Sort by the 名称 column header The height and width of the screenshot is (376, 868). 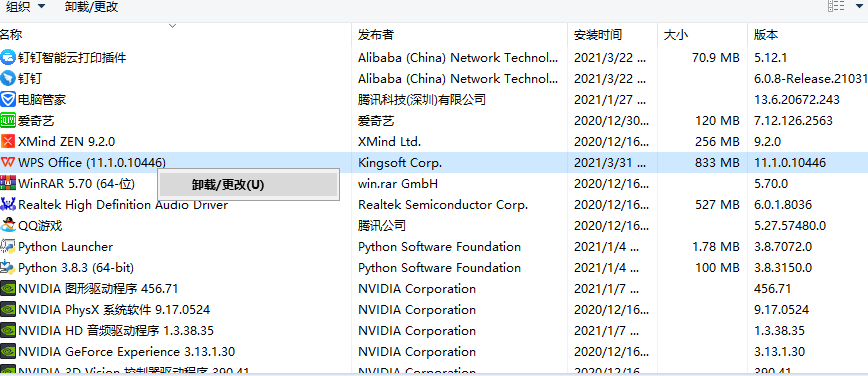coord(11,35)
